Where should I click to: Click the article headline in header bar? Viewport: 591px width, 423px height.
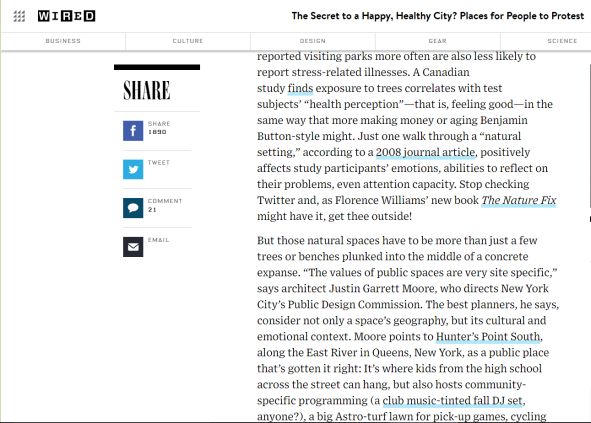pyautogui.click(x=438, y=16)
